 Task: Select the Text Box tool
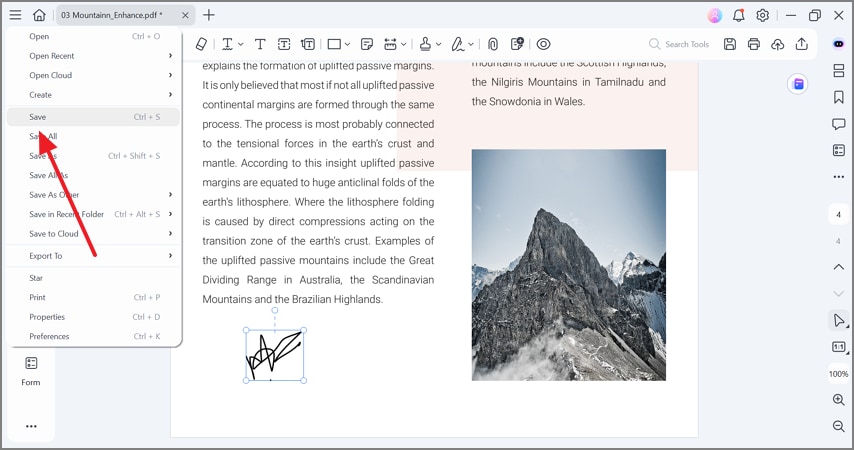click(x=284, y=44)
